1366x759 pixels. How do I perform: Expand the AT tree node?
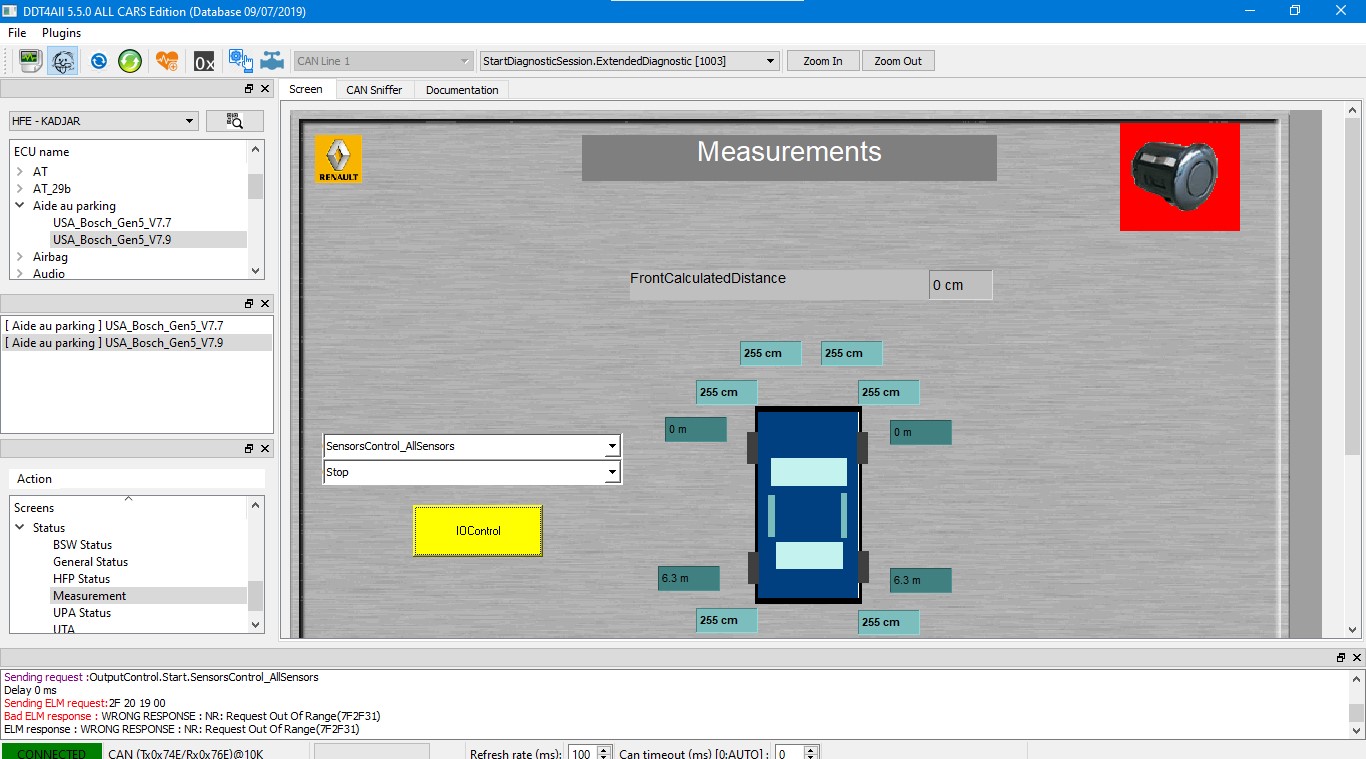coord(20,172)
